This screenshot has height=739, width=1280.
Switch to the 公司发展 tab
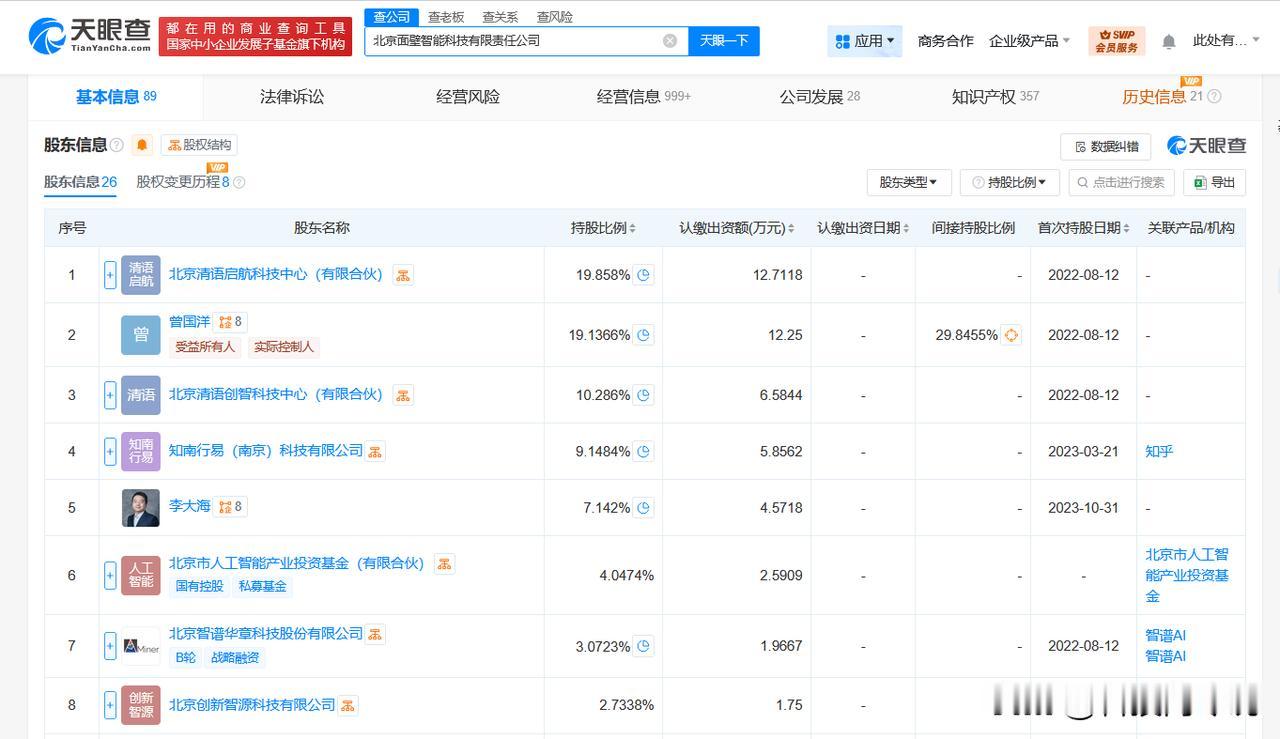coord(820,97)
